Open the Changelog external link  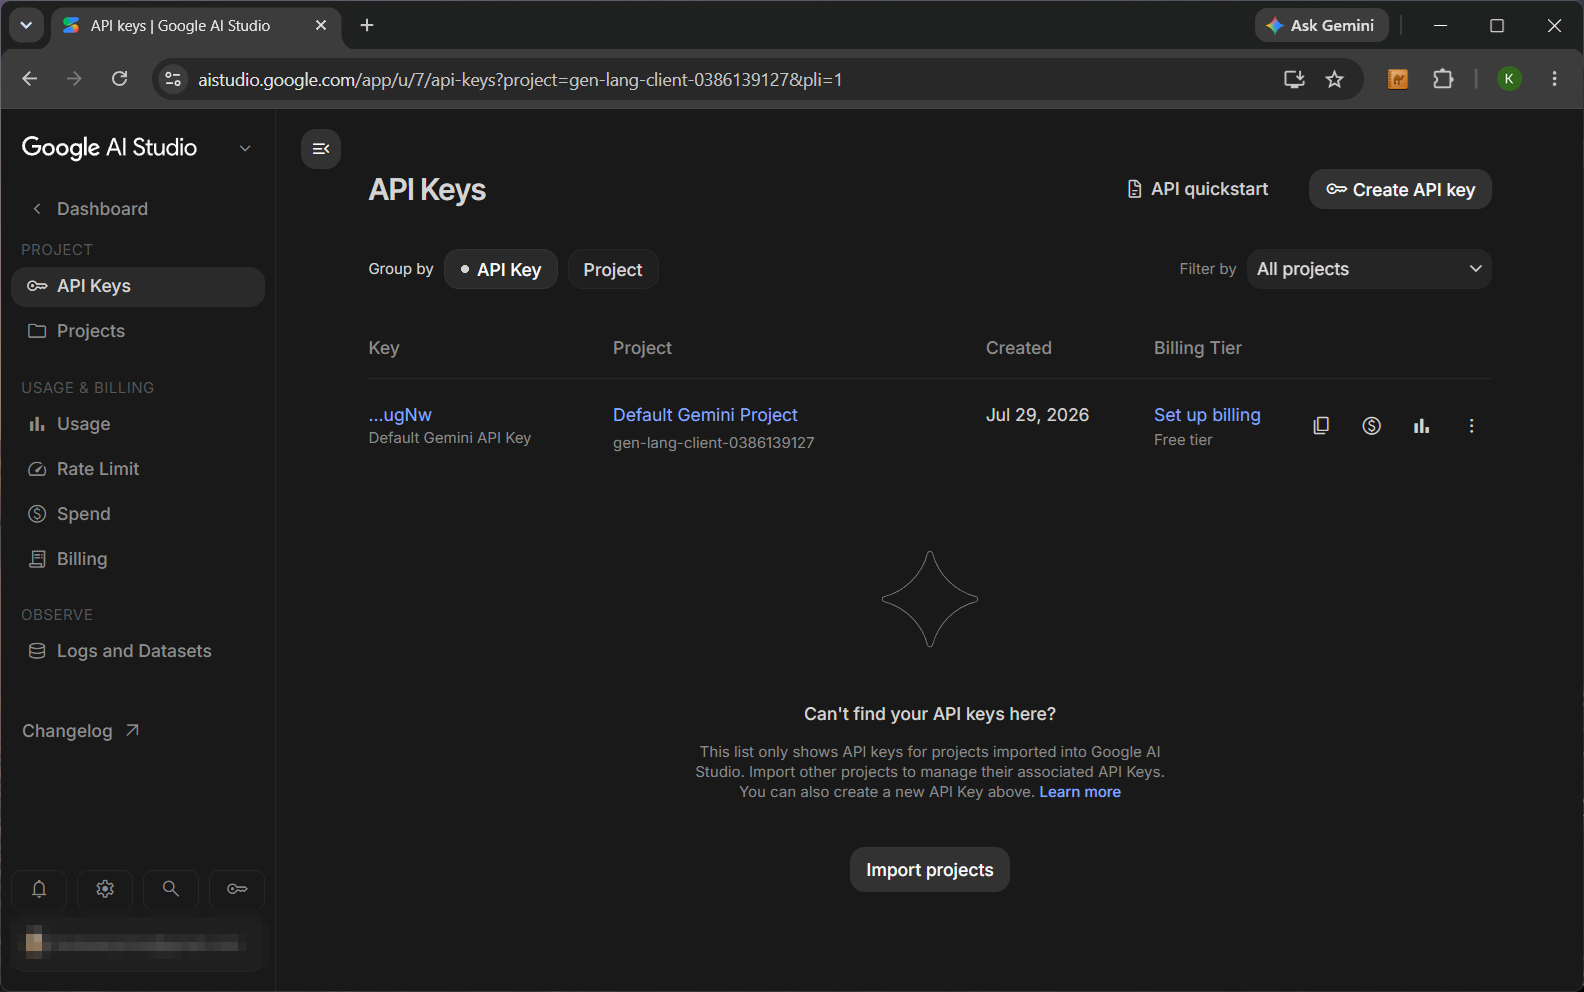pyautogui.click(x=81, y=731)
